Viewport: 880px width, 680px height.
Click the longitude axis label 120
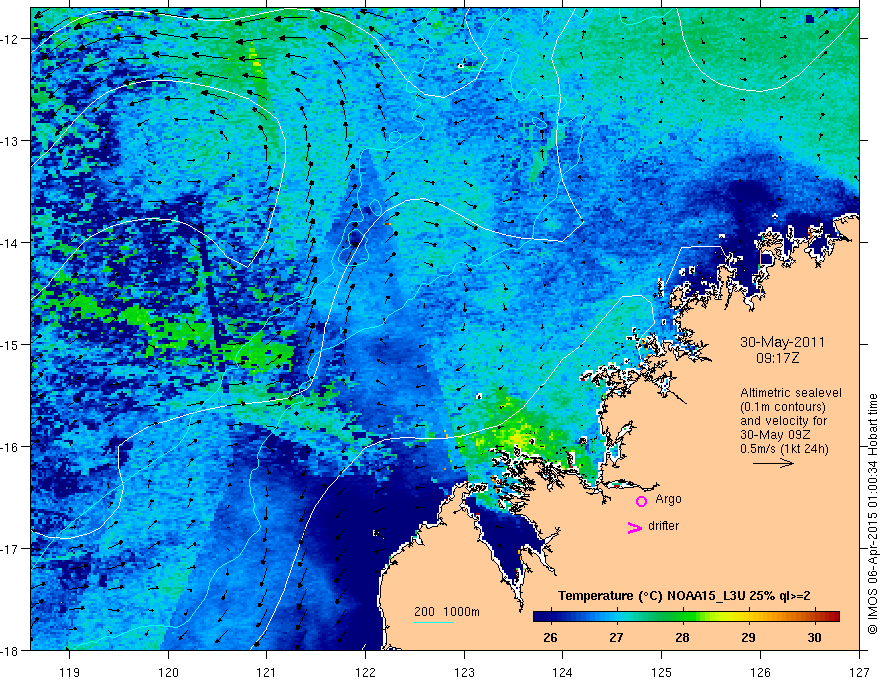pos(168,672)
